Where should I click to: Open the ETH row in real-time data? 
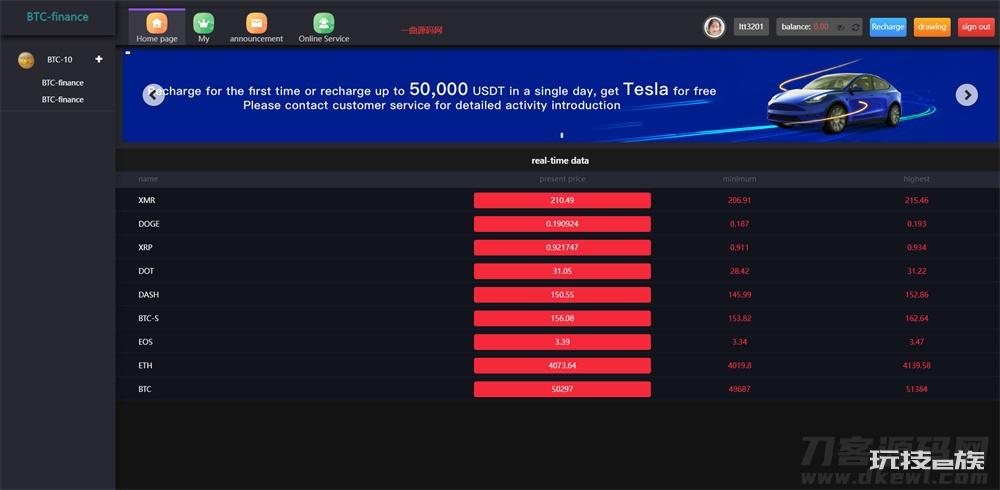558,366
